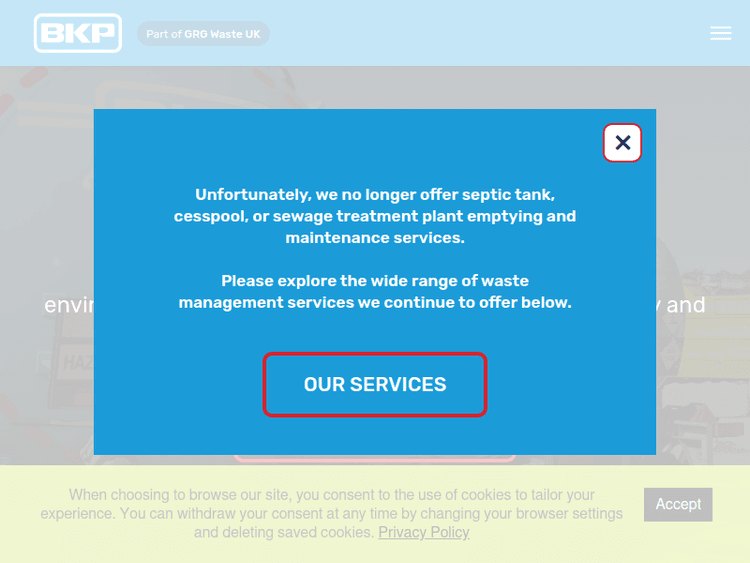This screenshot has width=750, height=563.
Task: Click the 'Please explore the wide range' paragraph
Action: [x=375, y=291]
